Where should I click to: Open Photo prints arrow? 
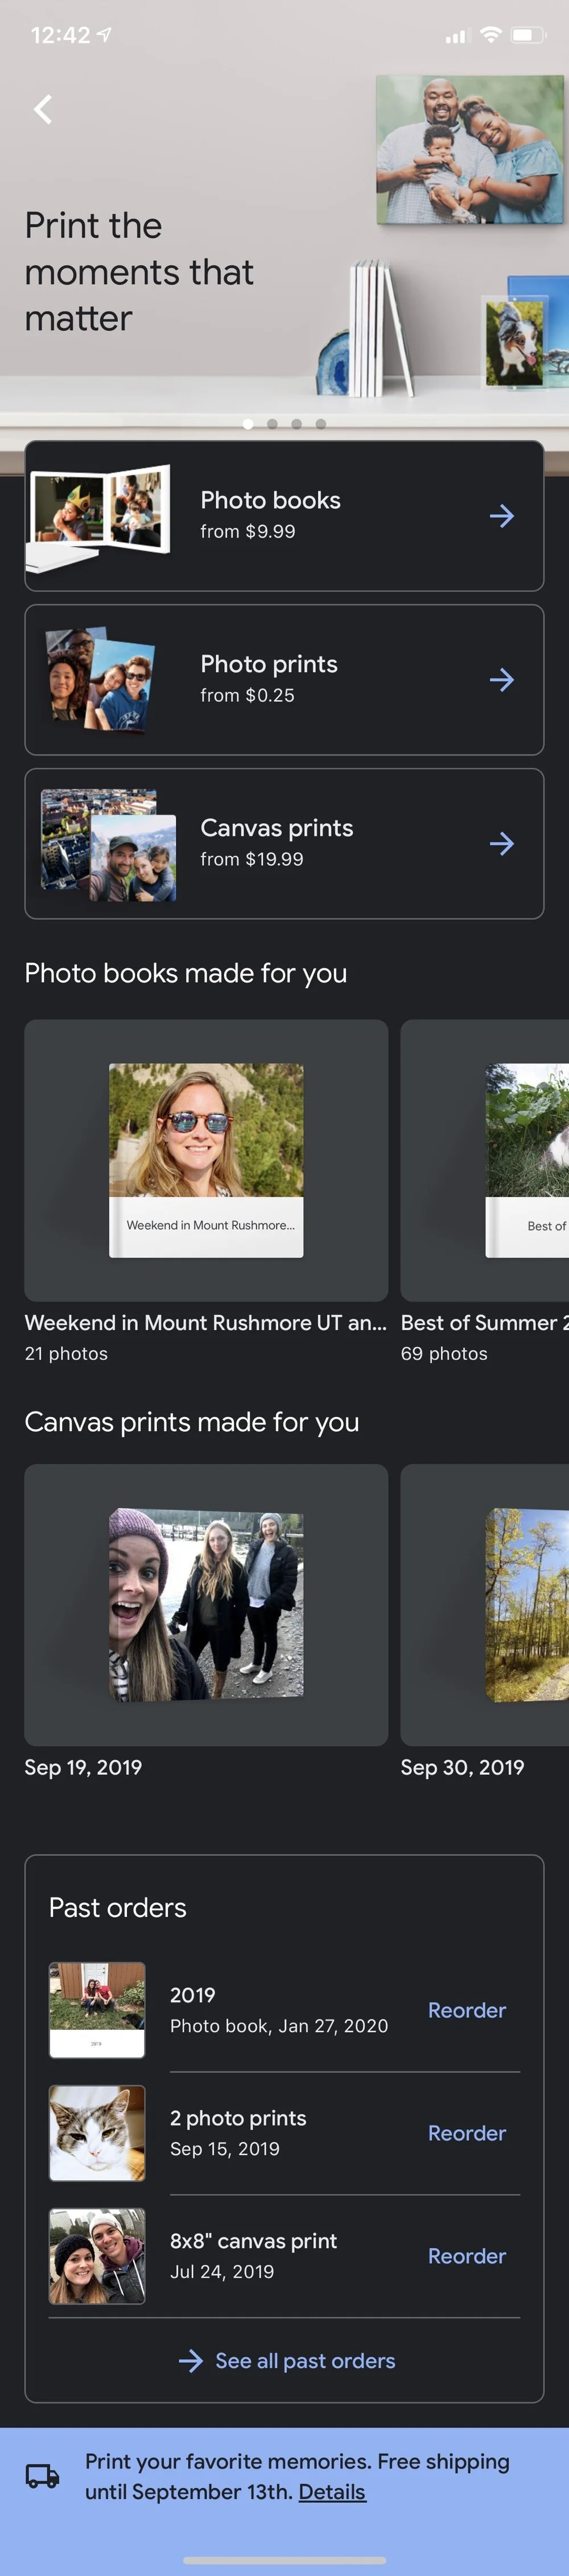(502, 680)
